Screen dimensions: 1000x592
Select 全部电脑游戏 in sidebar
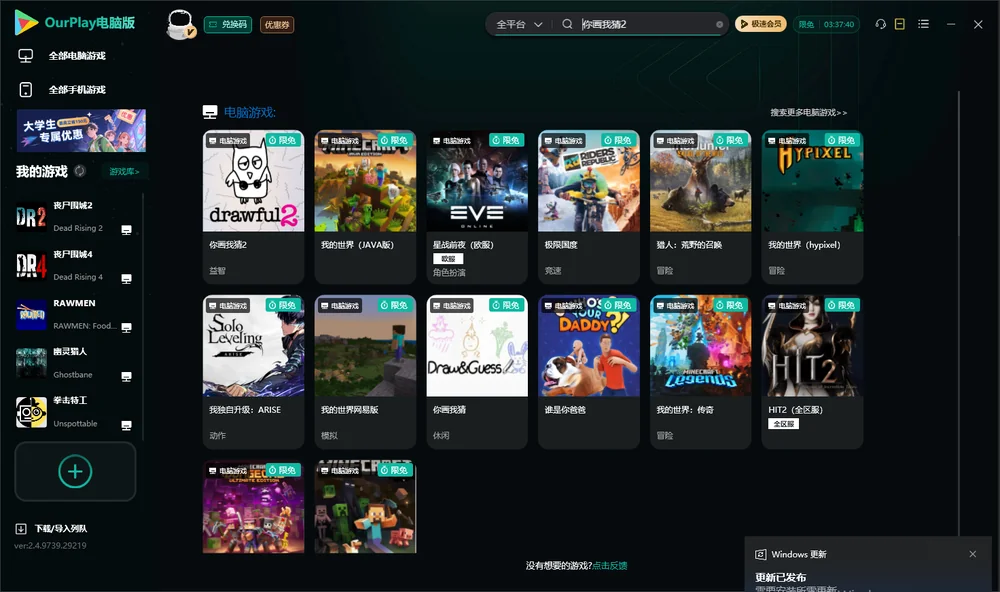[x=77, y=56]
